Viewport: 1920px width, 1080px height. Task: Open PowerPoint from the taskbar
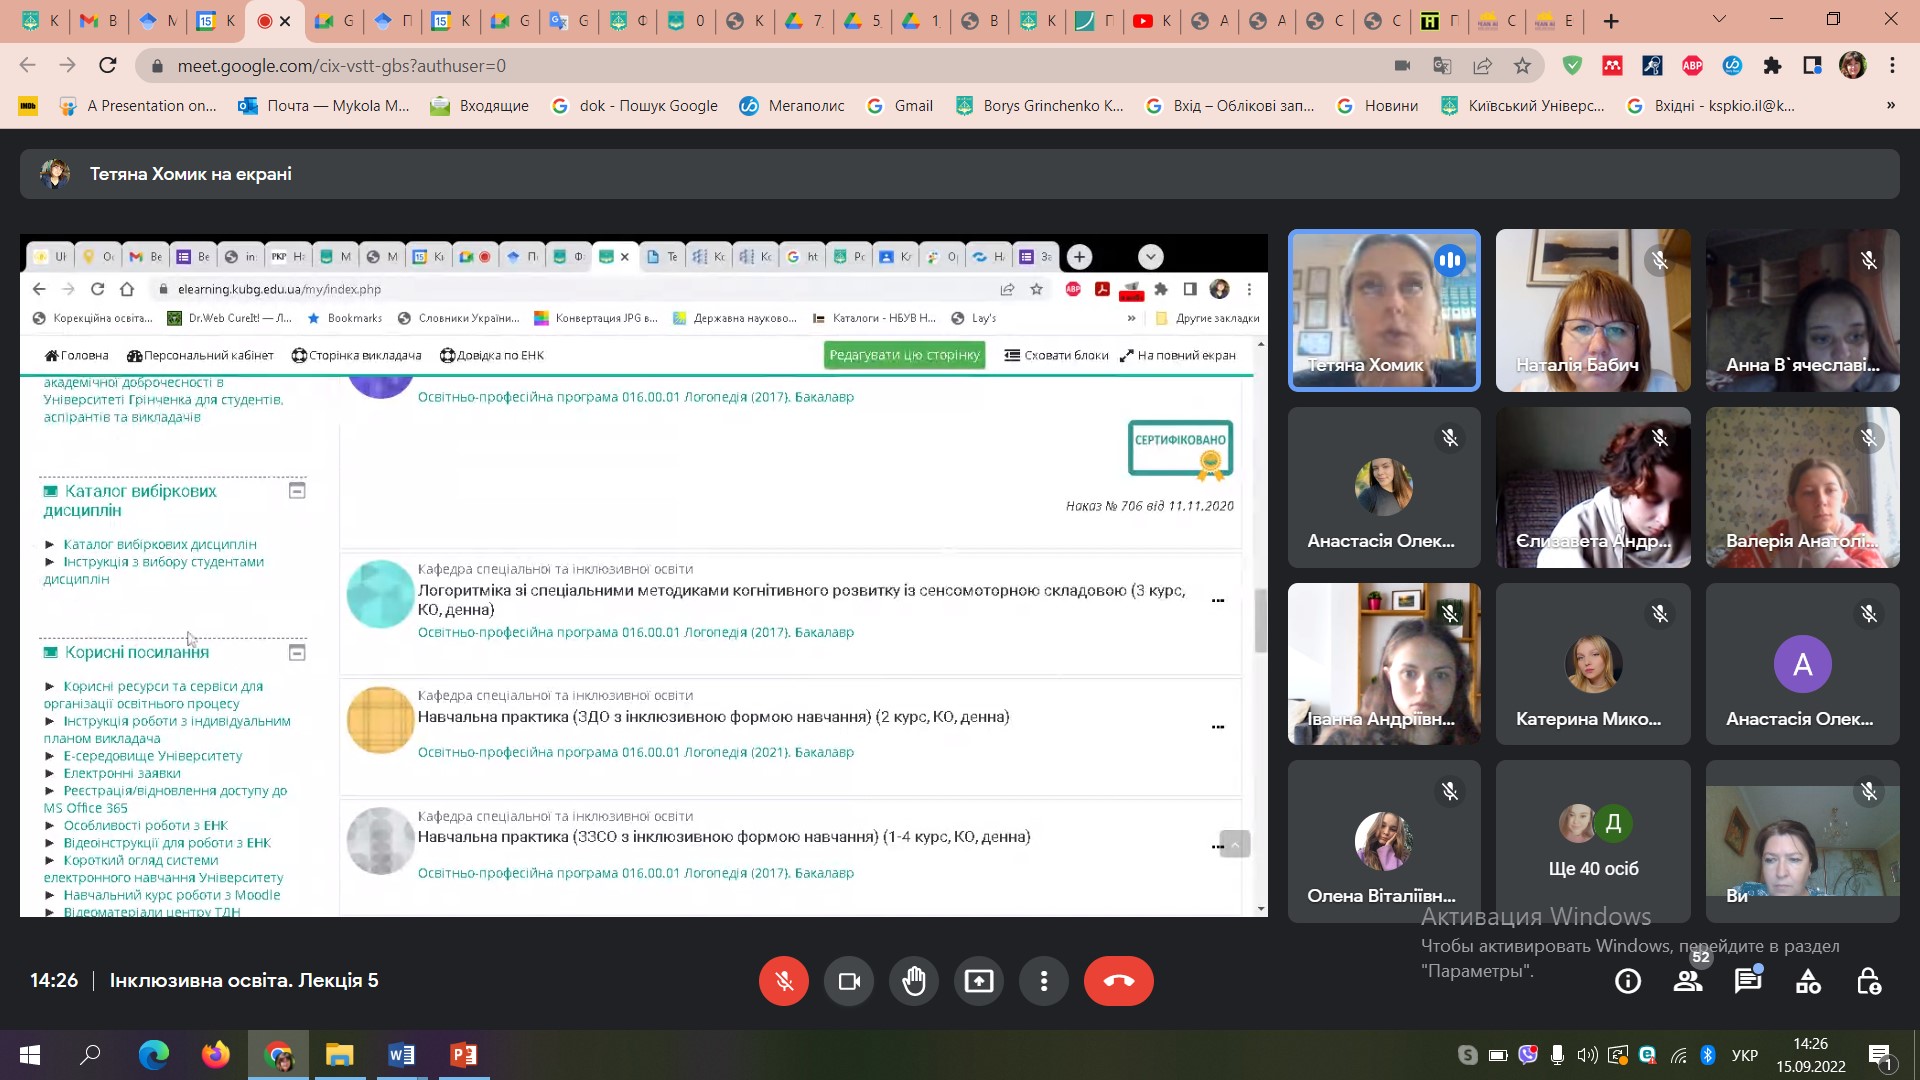click(463, 1055)
